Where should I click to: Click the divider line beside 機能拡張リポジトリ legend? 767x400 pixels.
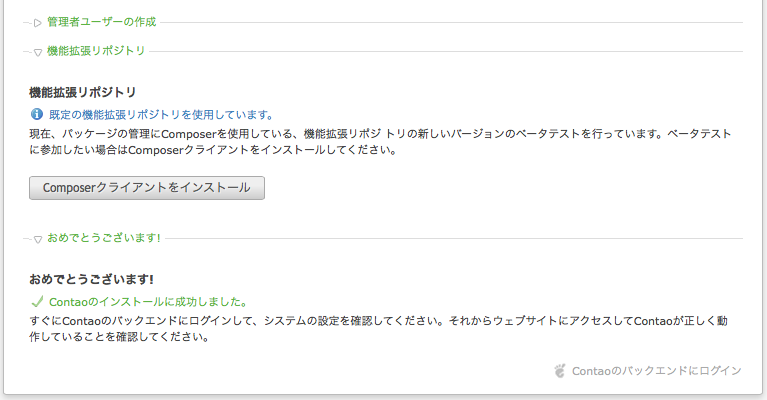coord(446,51)
